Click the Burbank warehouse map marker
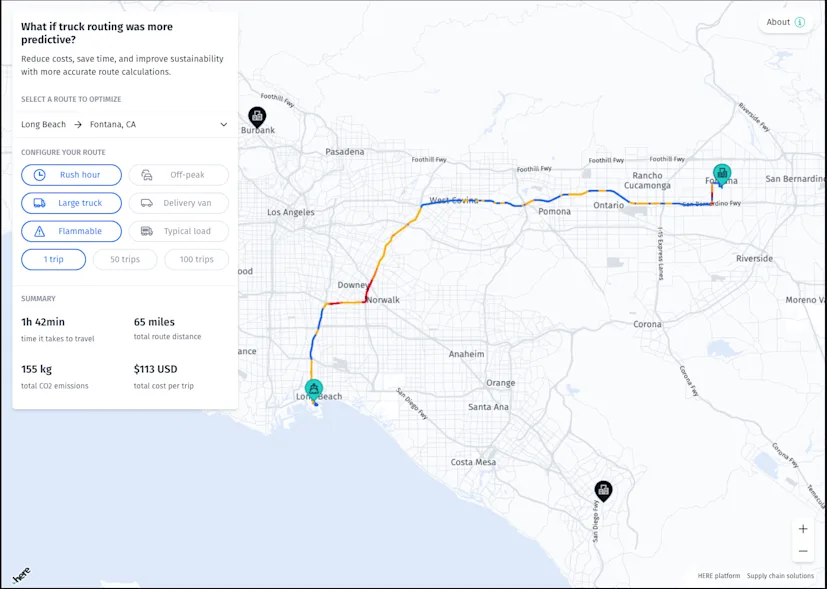 (x=257, y=118)
